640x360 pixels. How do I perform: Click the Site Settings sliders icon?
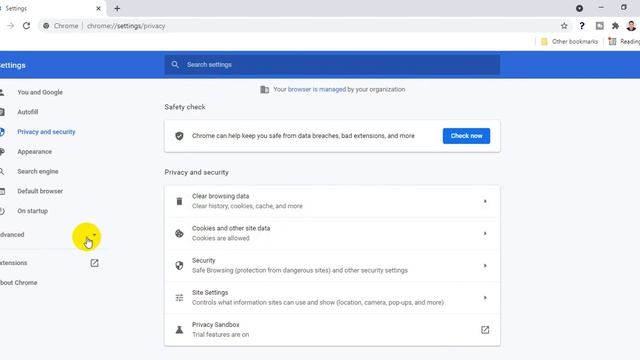[179, 298]
